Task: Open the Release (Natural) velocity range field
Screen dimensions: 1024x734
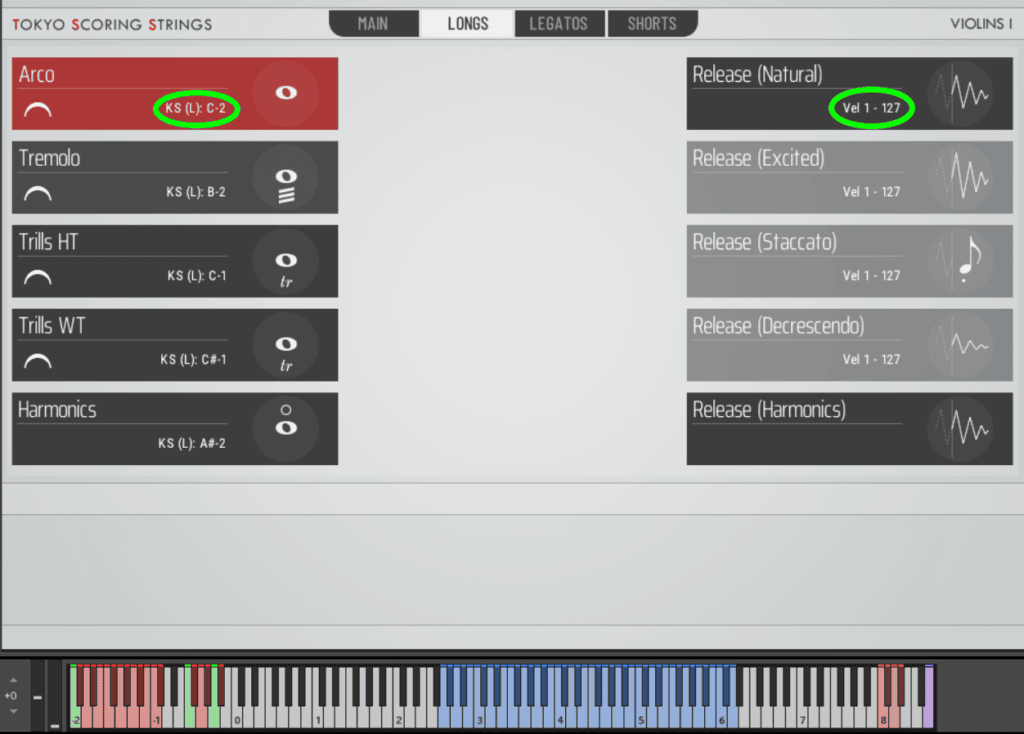Action: click(x=871, y=109)
